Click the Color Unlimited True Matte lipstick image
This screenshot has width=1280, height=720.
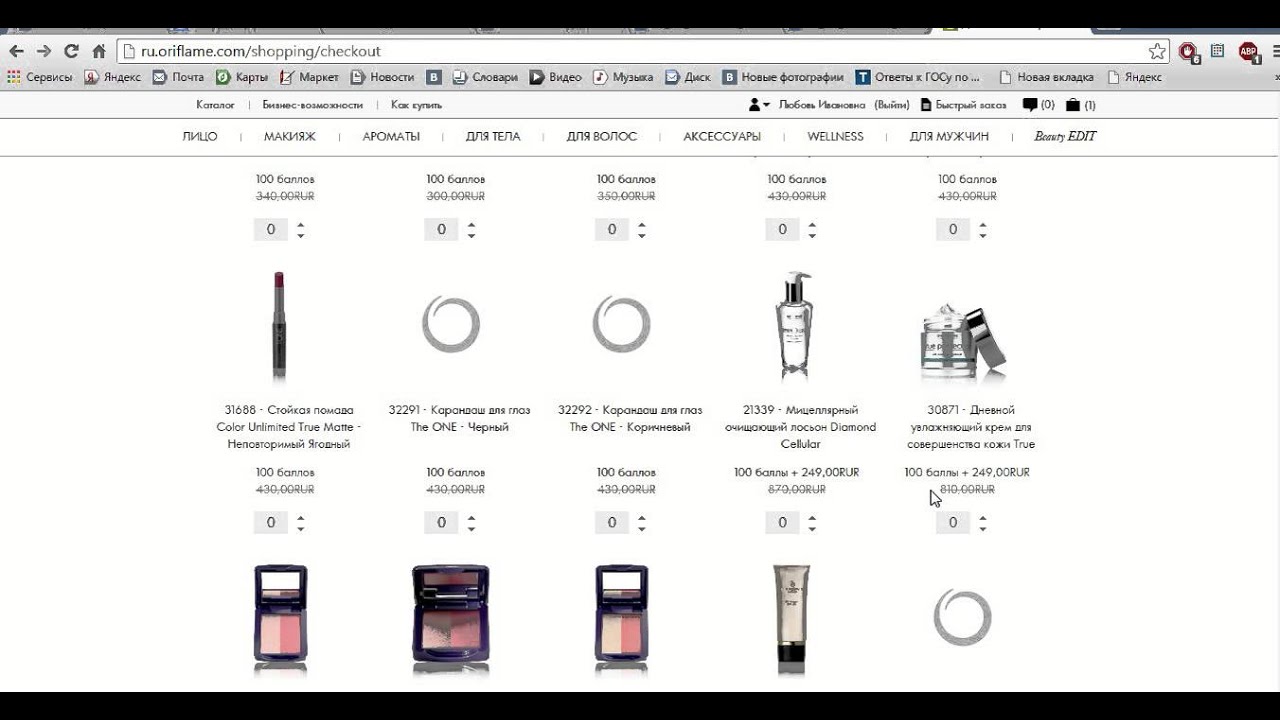(x=280, y=326)
